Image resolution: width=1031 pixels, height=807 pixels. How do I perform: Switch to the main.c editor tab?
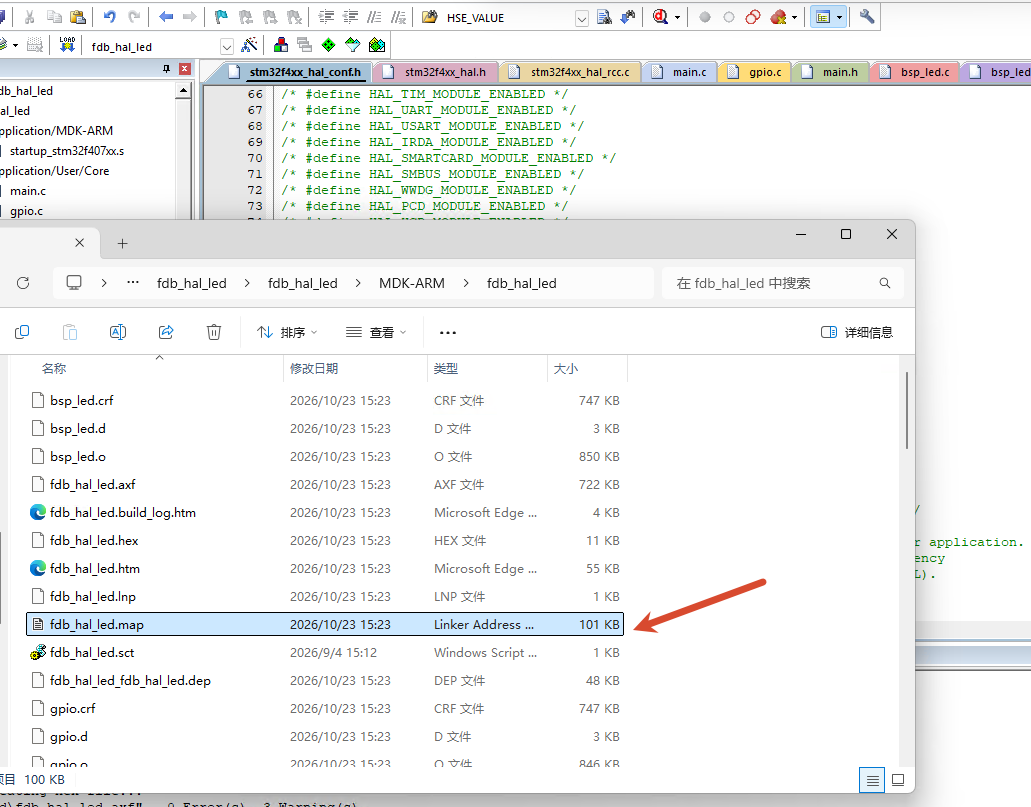point(681,72)
